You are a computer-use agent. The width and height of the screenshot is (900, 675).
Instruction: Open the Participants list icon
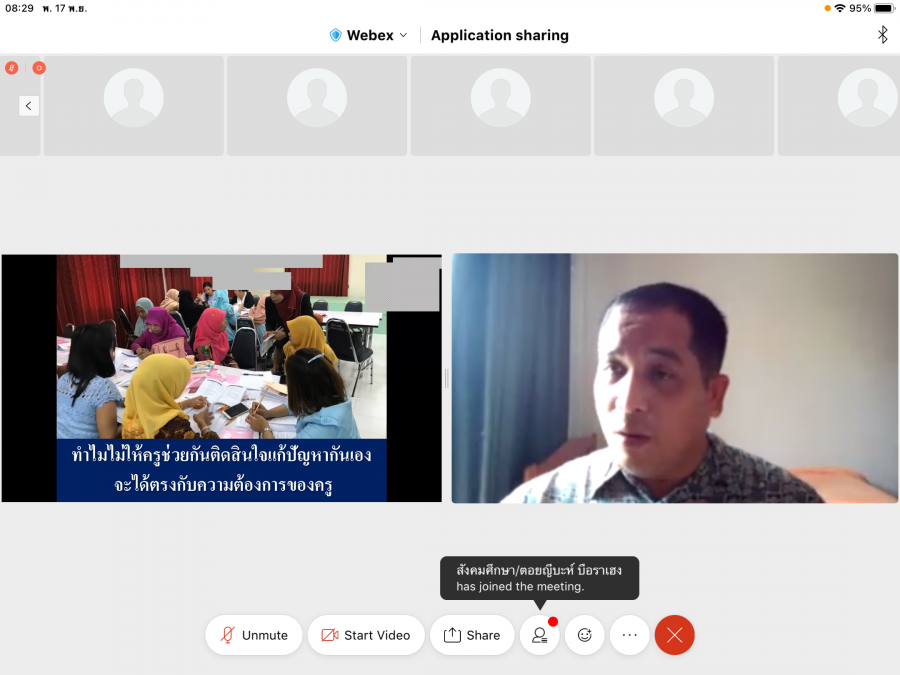(539, 635)
